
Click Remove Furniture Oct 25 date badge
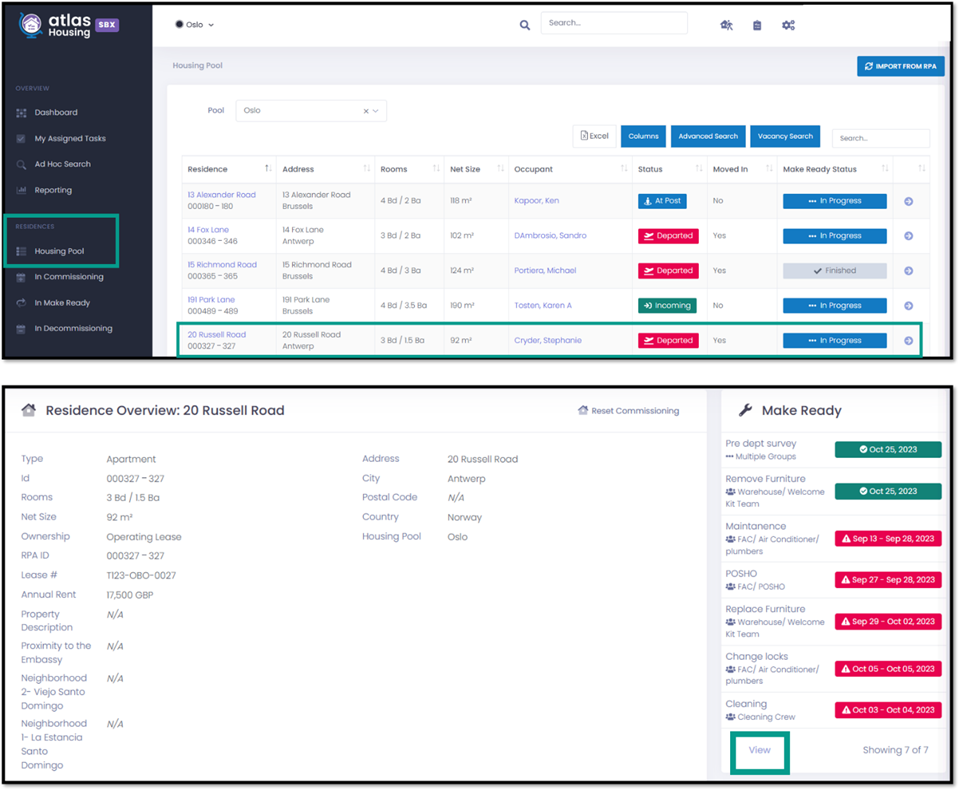click(x=888, y=491)
